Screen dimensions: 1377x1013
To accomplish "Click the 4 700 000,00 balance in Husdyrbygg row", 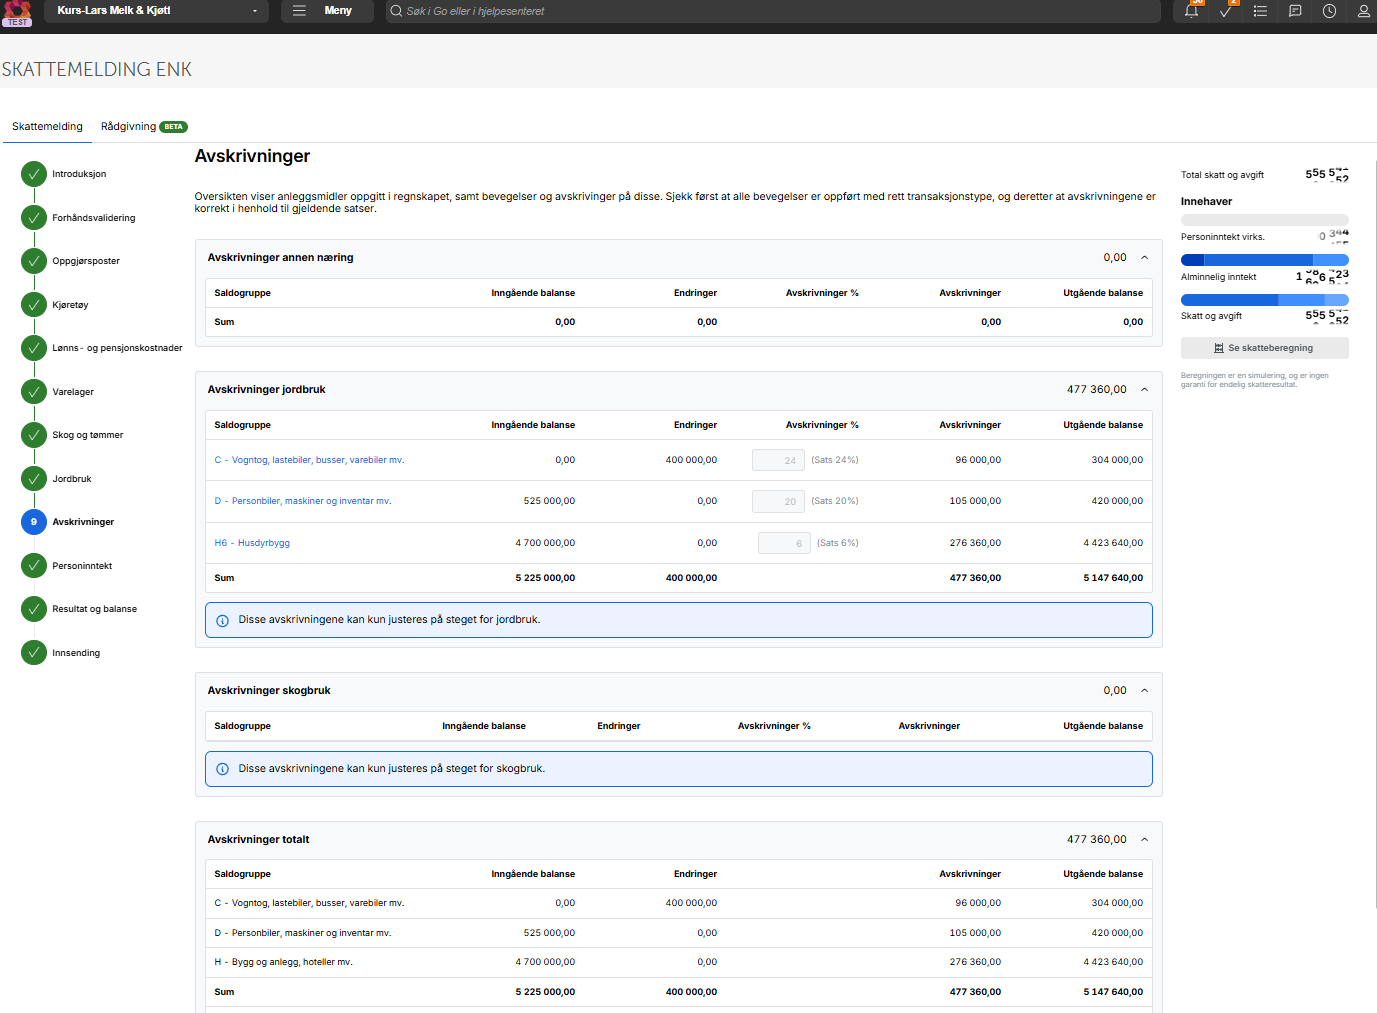I will [x=545, y=543].
